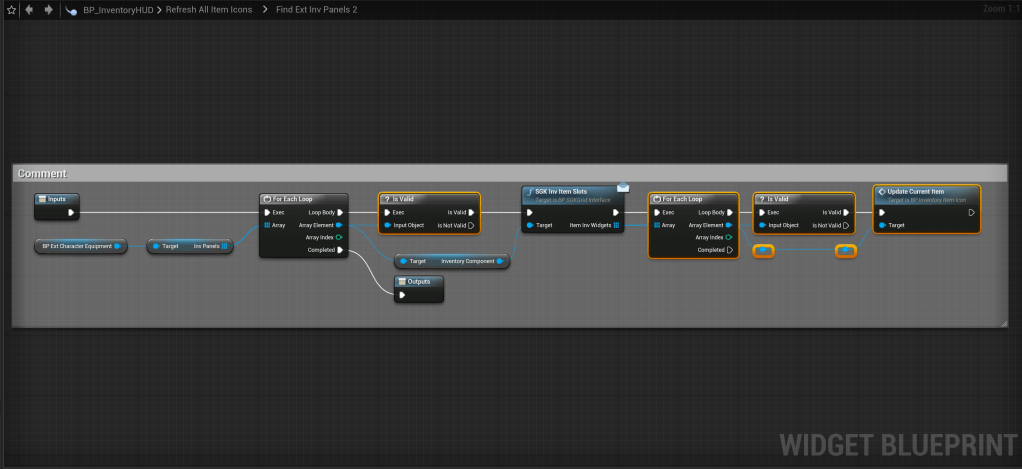
Task: Click the BP Ext Character Equipment variable node
Action: click(x=79, y=245)
